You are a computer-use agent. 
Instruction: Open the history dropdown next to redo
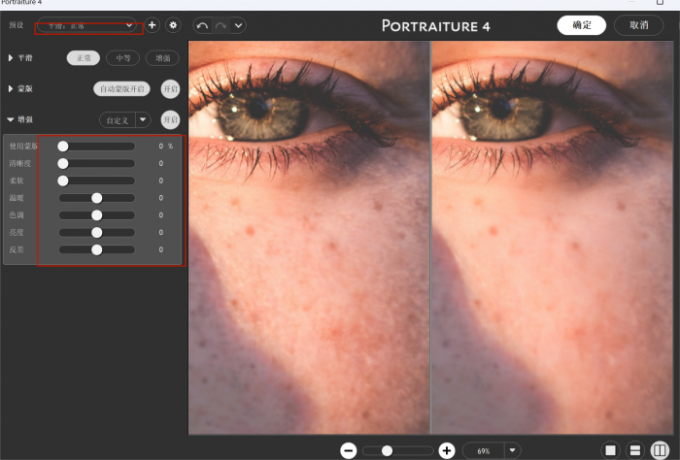pos(239,26)
